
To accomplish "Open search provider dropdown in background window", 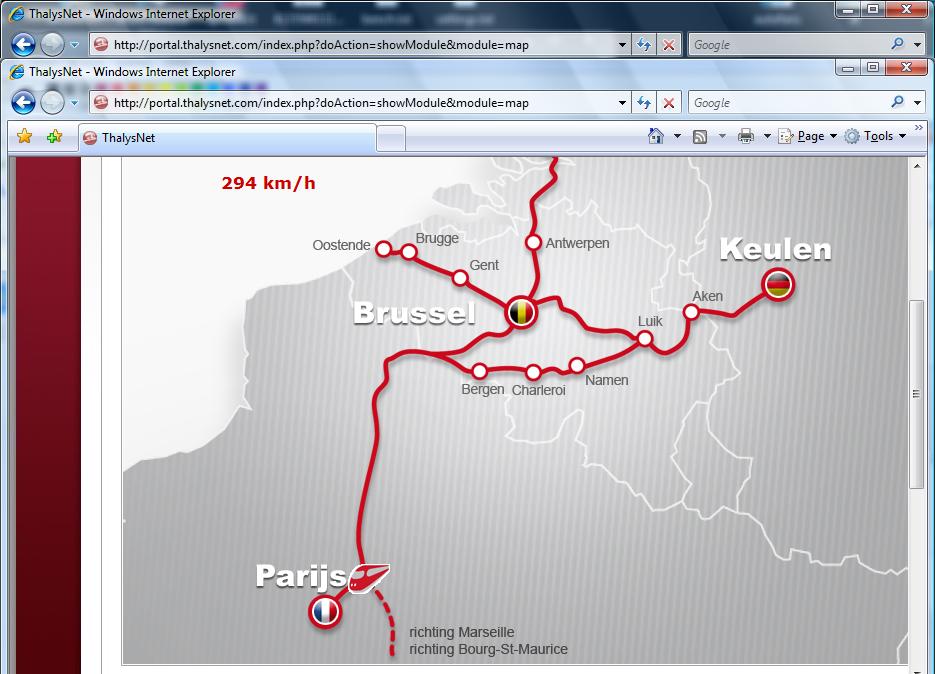I will tap(917, 45).
